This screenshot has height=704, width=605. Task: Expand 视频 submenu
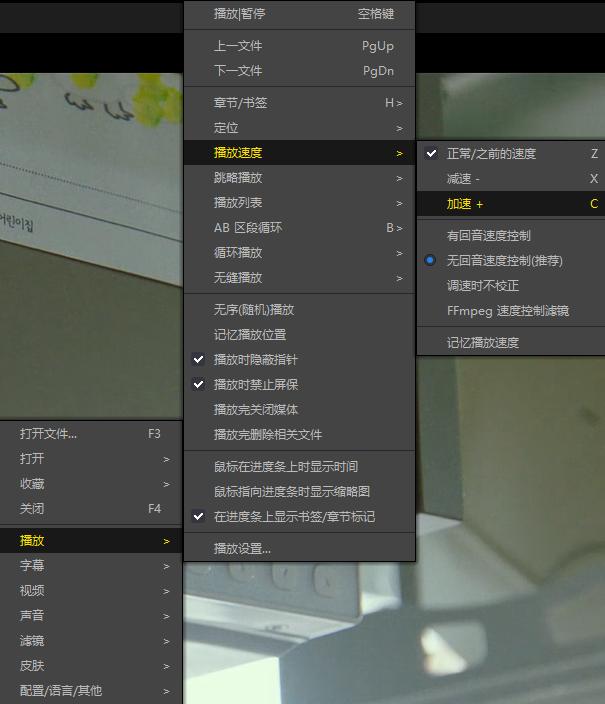pos(91,590)
